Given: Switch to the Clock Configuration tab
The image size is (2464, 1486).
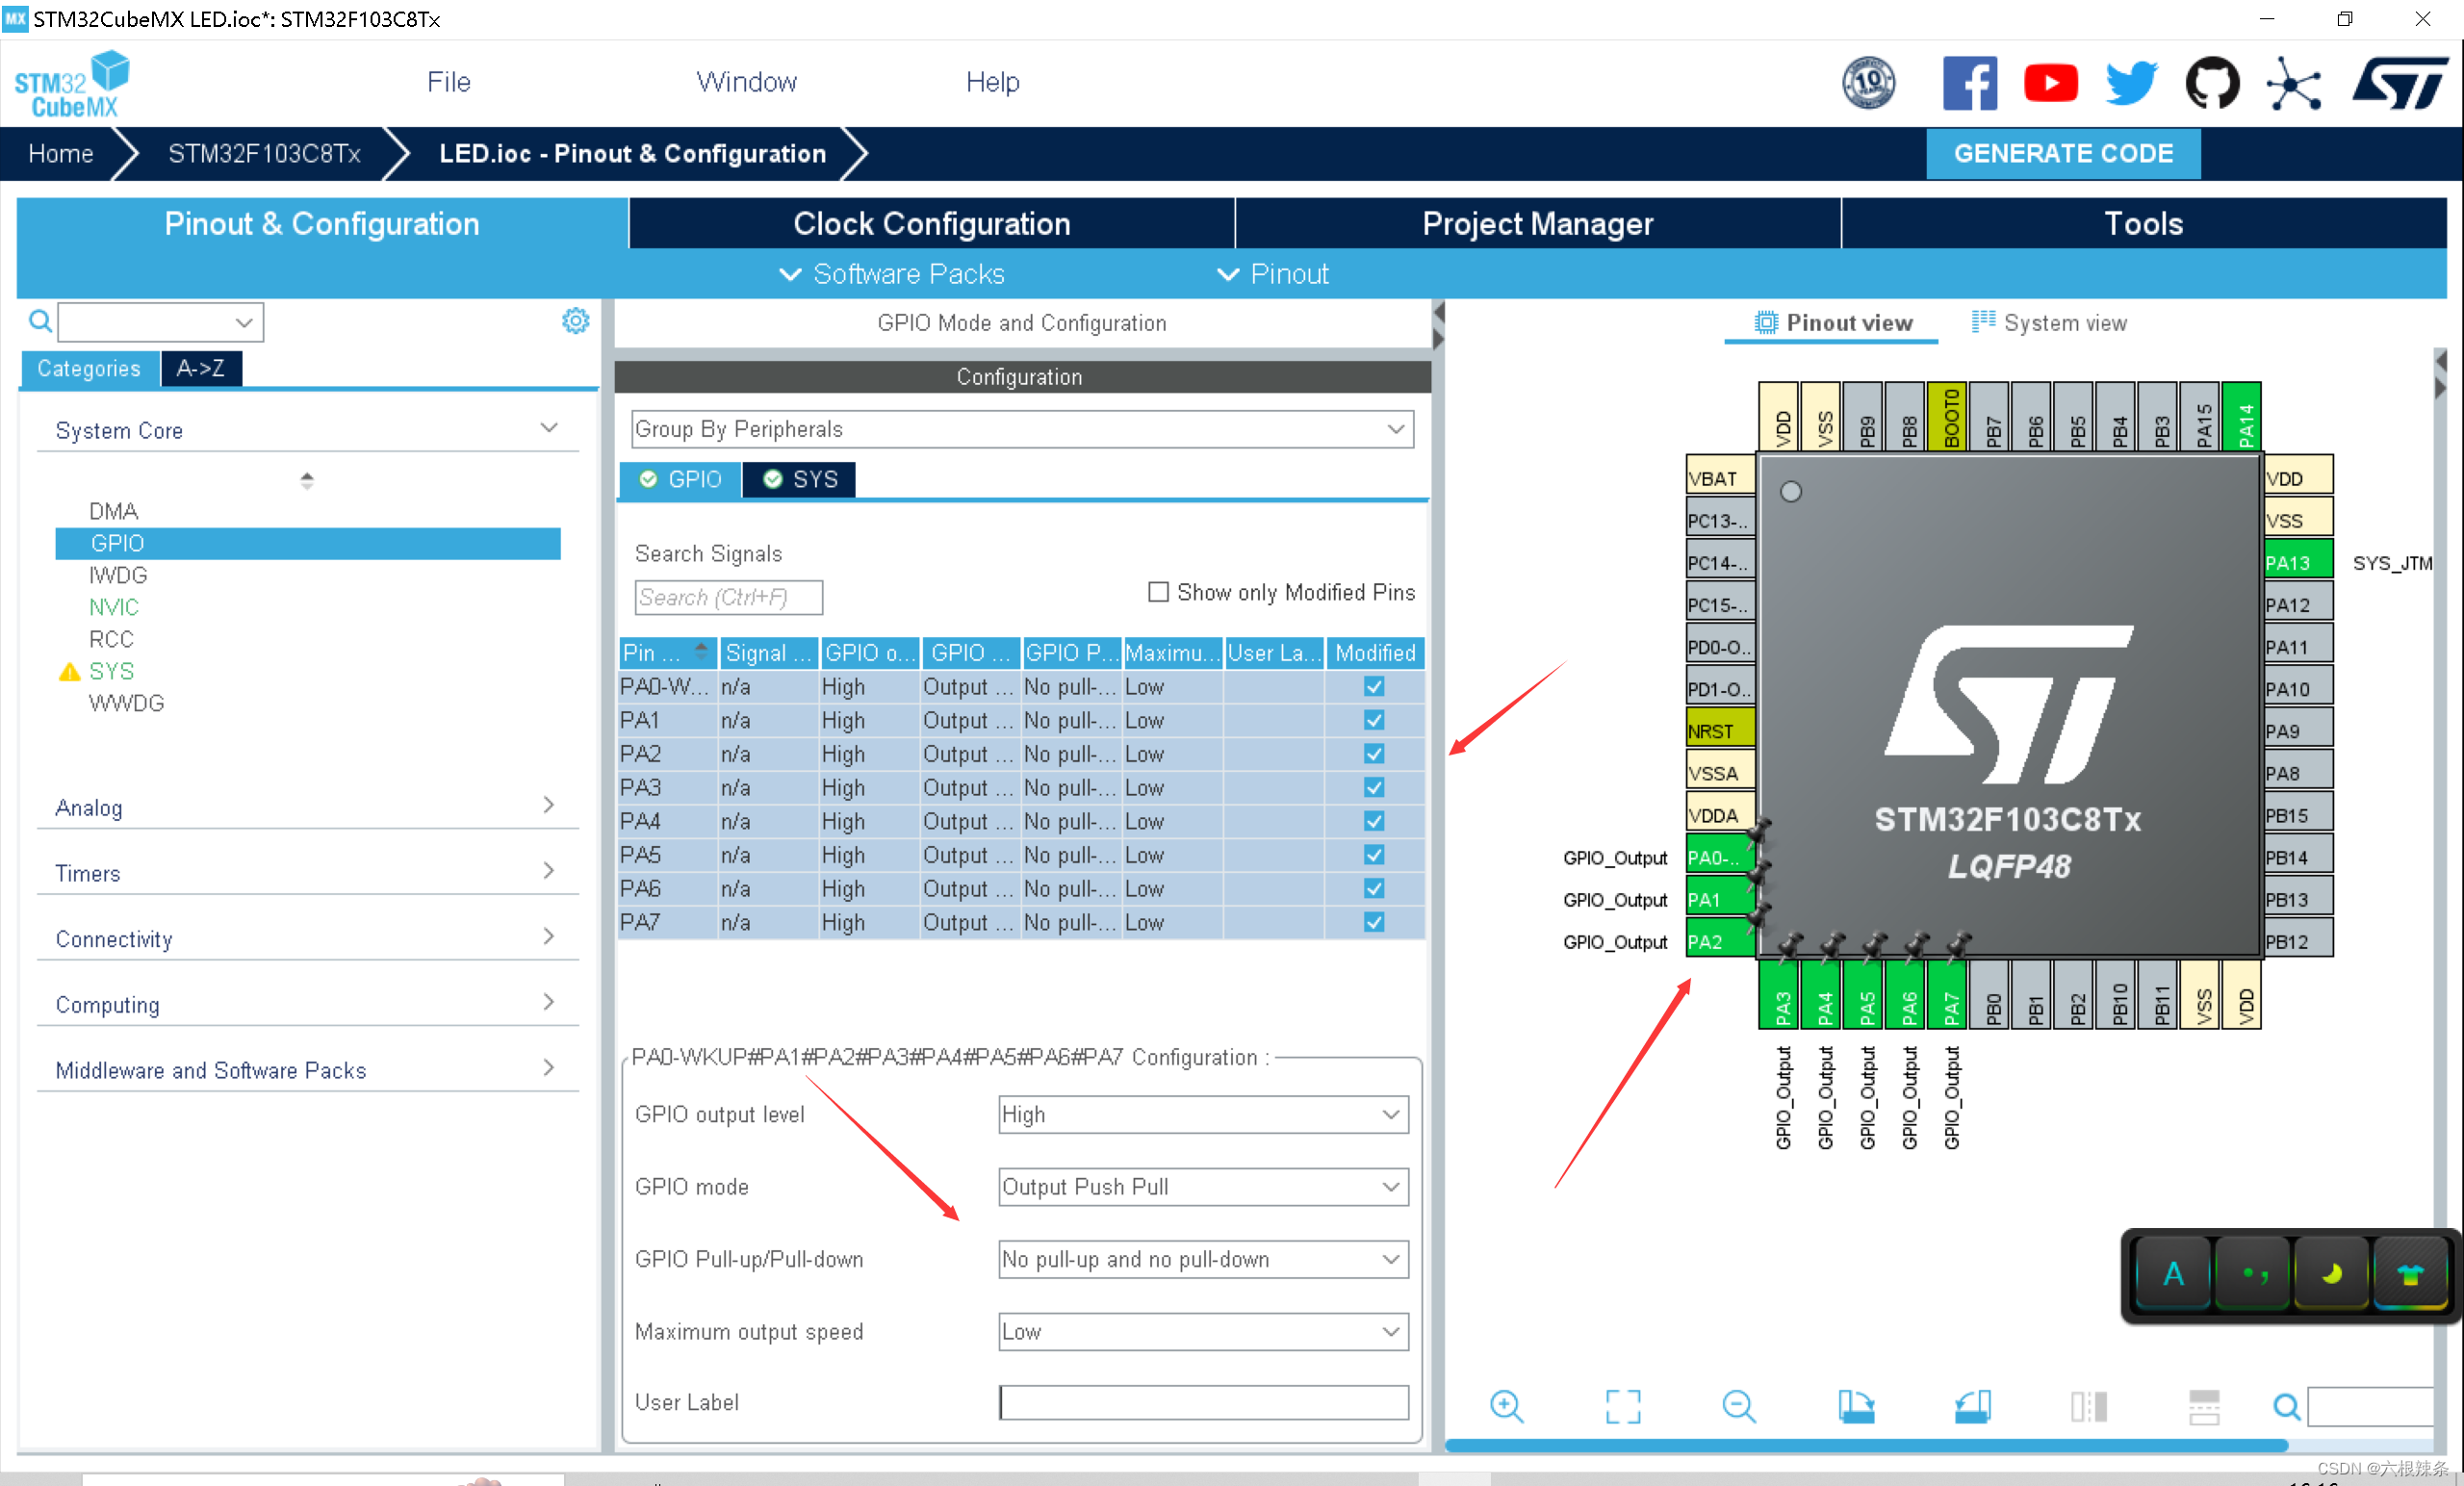Looking at the screenshot, I should click(931, 224).
